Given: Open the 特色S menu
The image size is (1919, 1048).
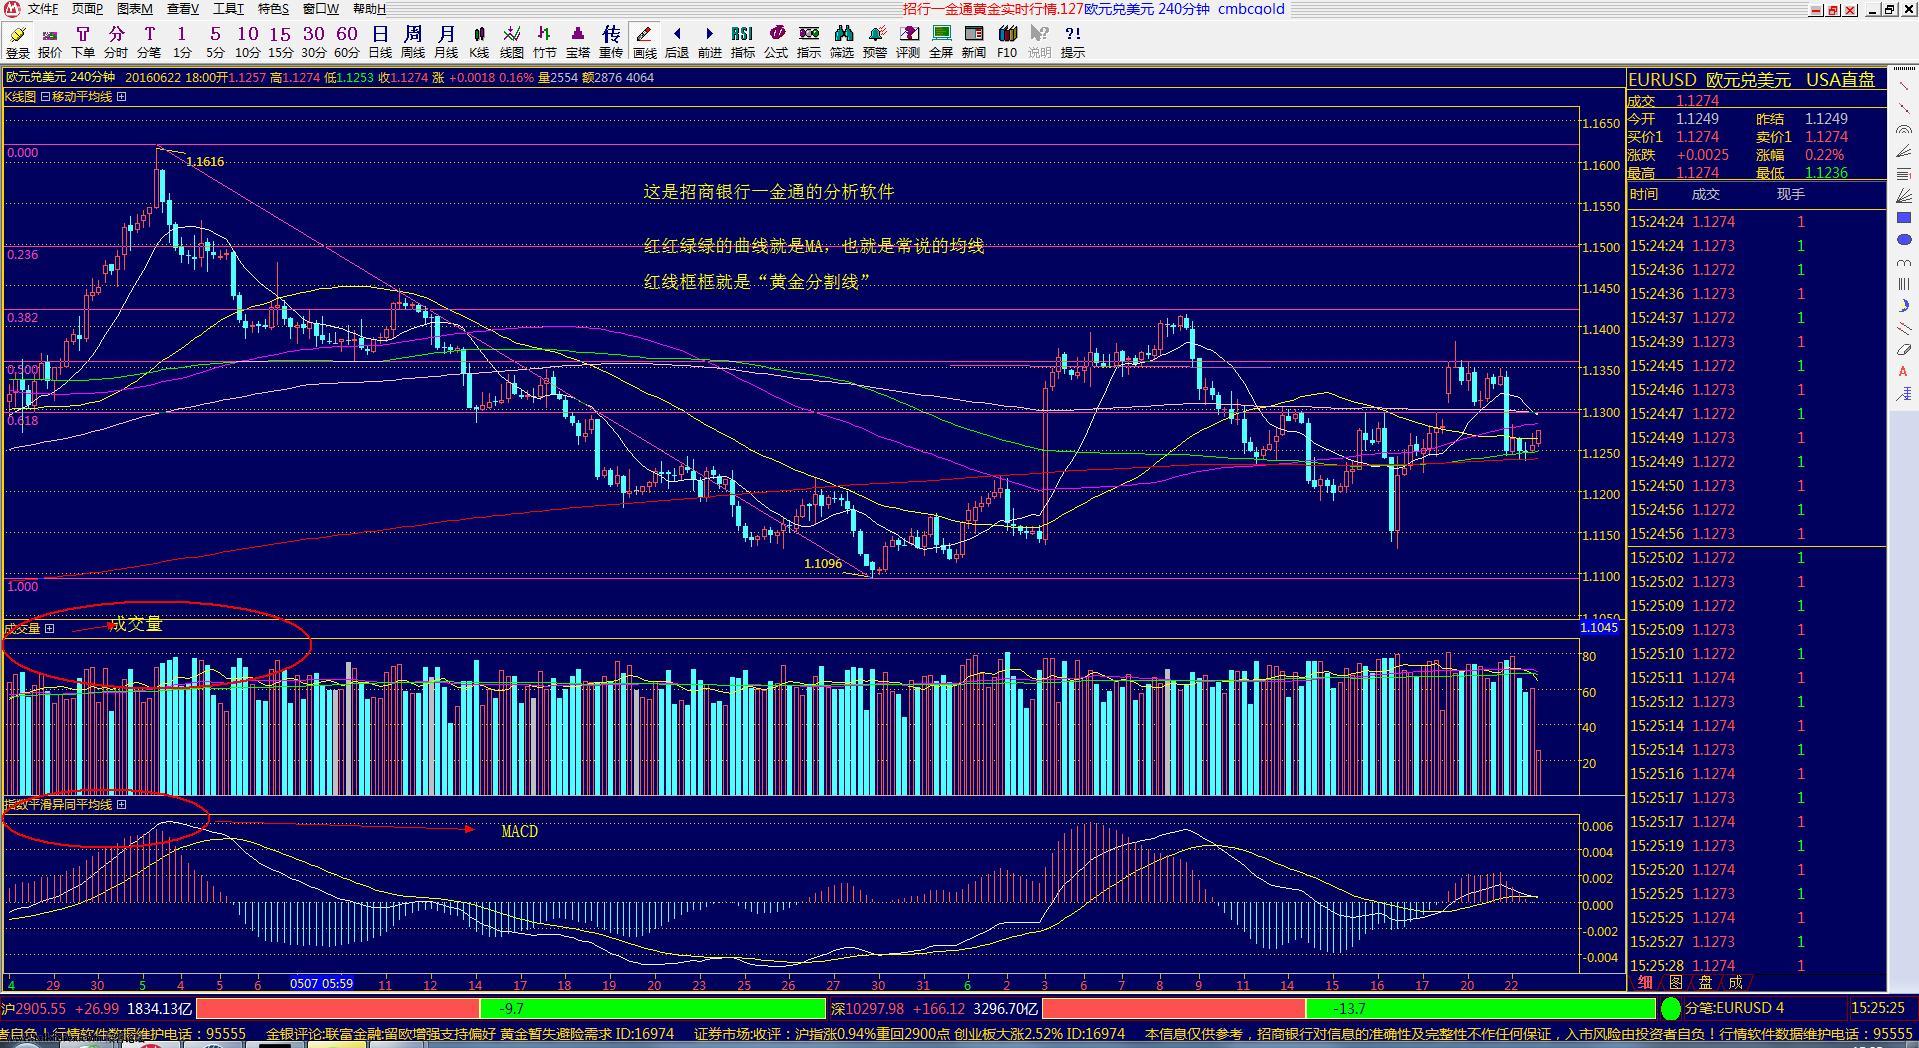Looking at the screenshot, I should (x=273, y=9).
